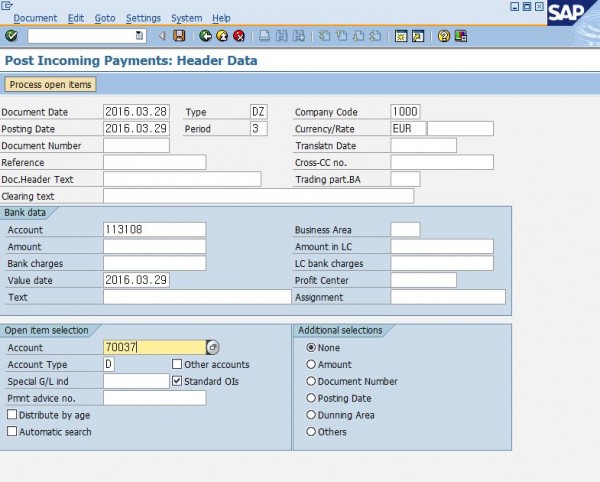Open the Help menu

(x=221, y=18)
